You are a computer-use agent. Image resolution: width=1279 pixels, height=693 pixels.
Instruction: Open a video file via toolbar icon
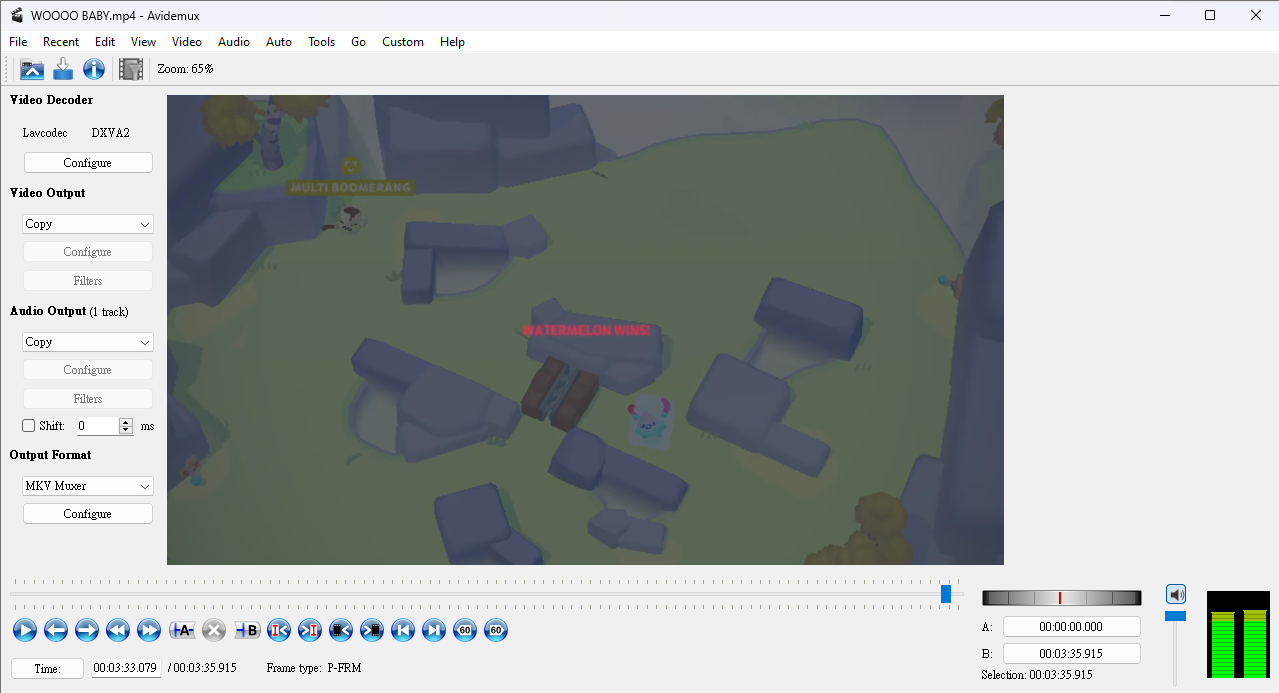pos(32,69)
